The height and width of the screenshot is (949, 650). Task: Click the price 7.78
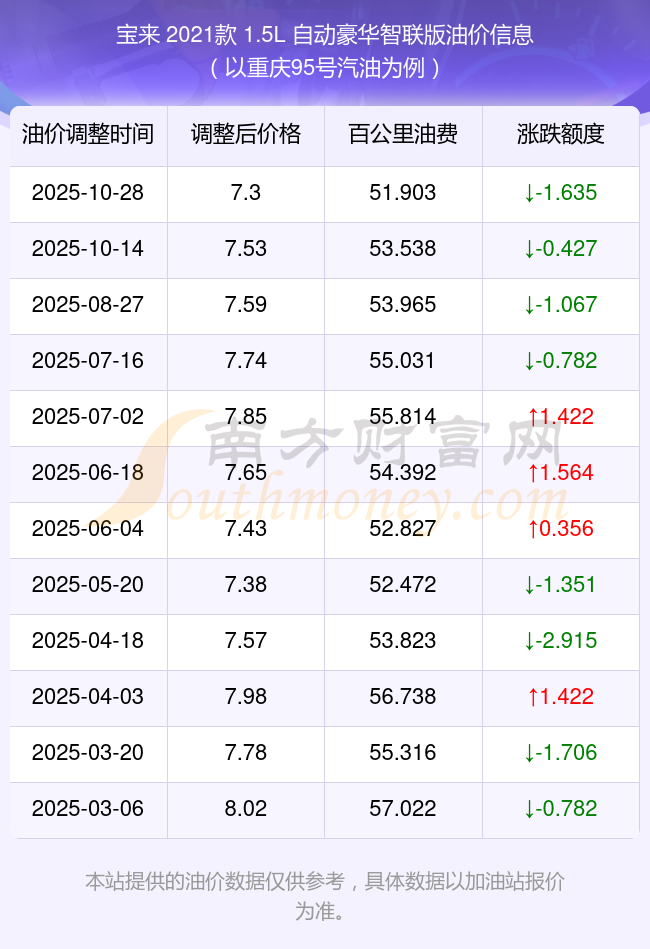(x=246, y=753)
